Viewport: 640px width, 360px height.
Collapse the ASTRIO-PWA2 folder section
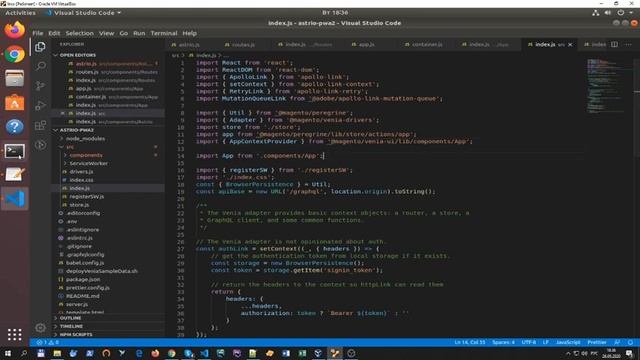point(77,130)
